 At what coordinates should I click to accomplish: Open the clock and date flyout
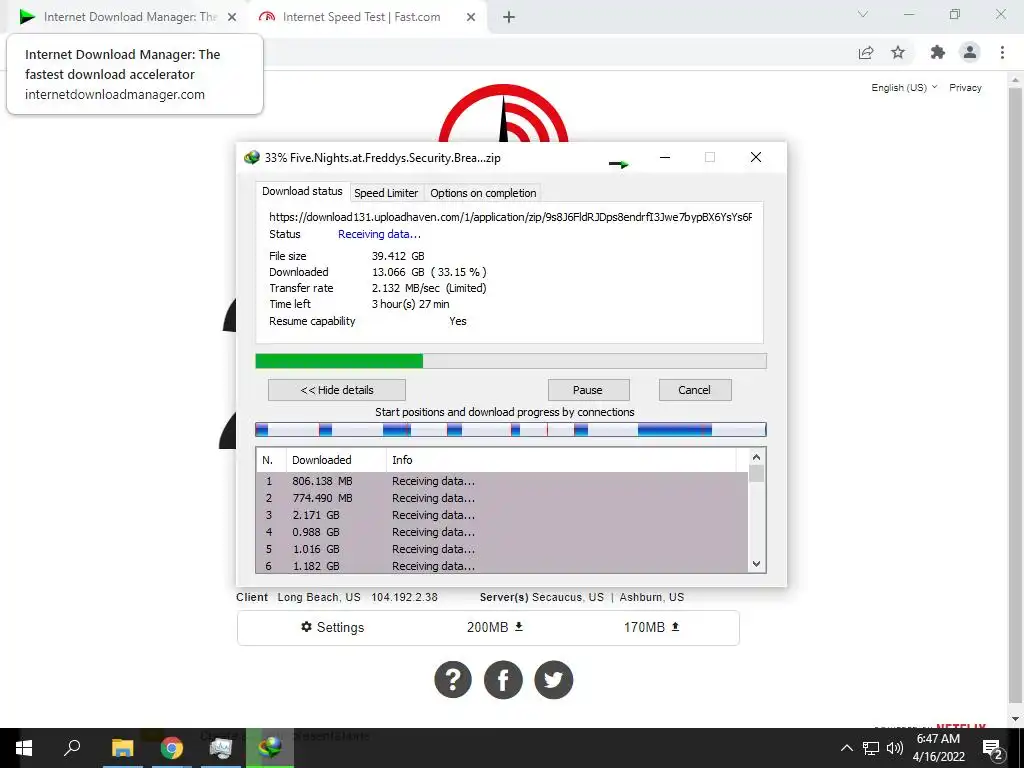[938, 748]
